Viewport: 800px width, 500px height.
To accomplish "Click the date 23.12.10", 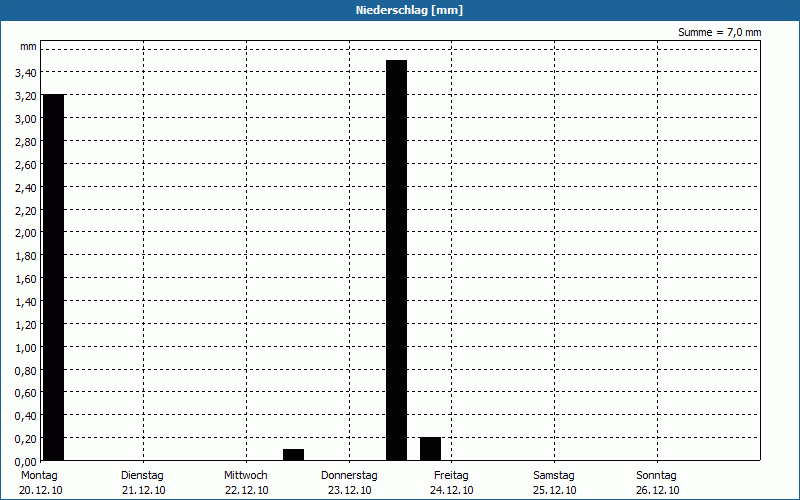I will coord(349,491).
